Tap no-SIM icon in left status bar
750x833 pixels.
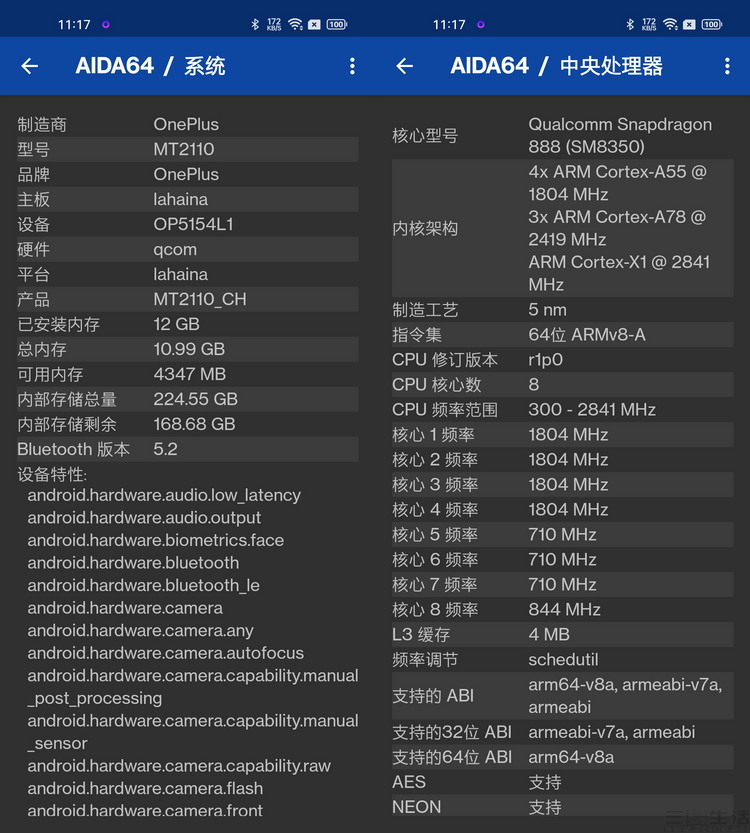coord(314,24)
